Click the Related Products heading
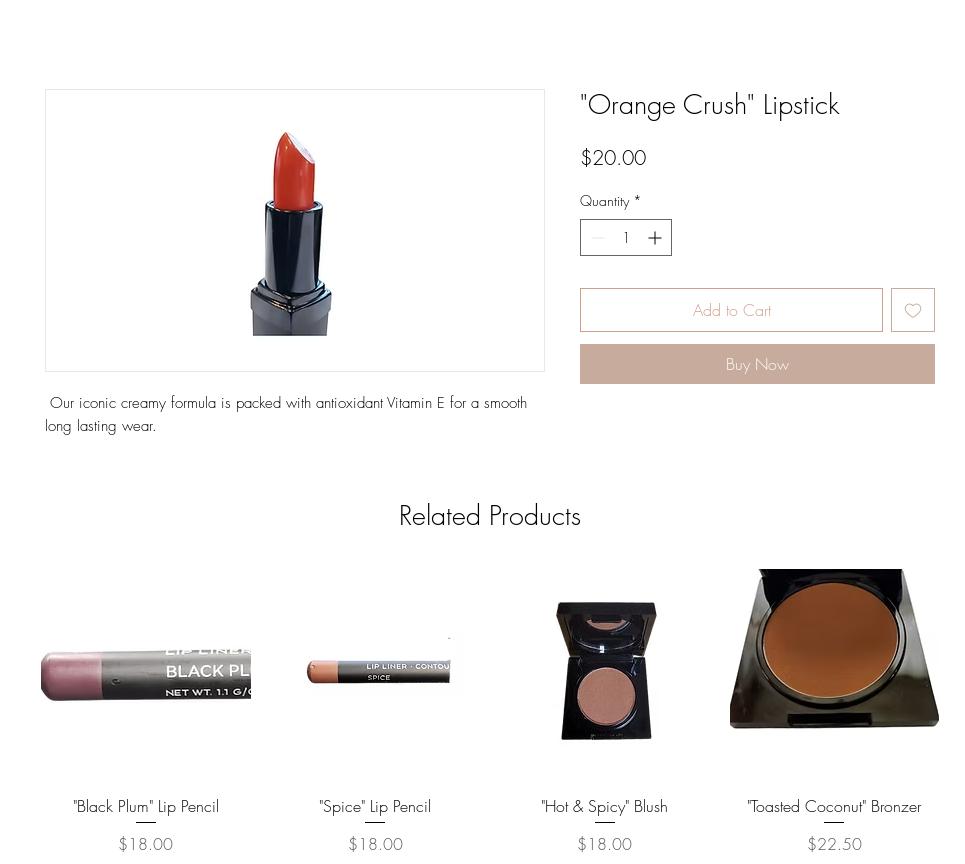This screenshot has width=965, height=864. click(490, 516)
